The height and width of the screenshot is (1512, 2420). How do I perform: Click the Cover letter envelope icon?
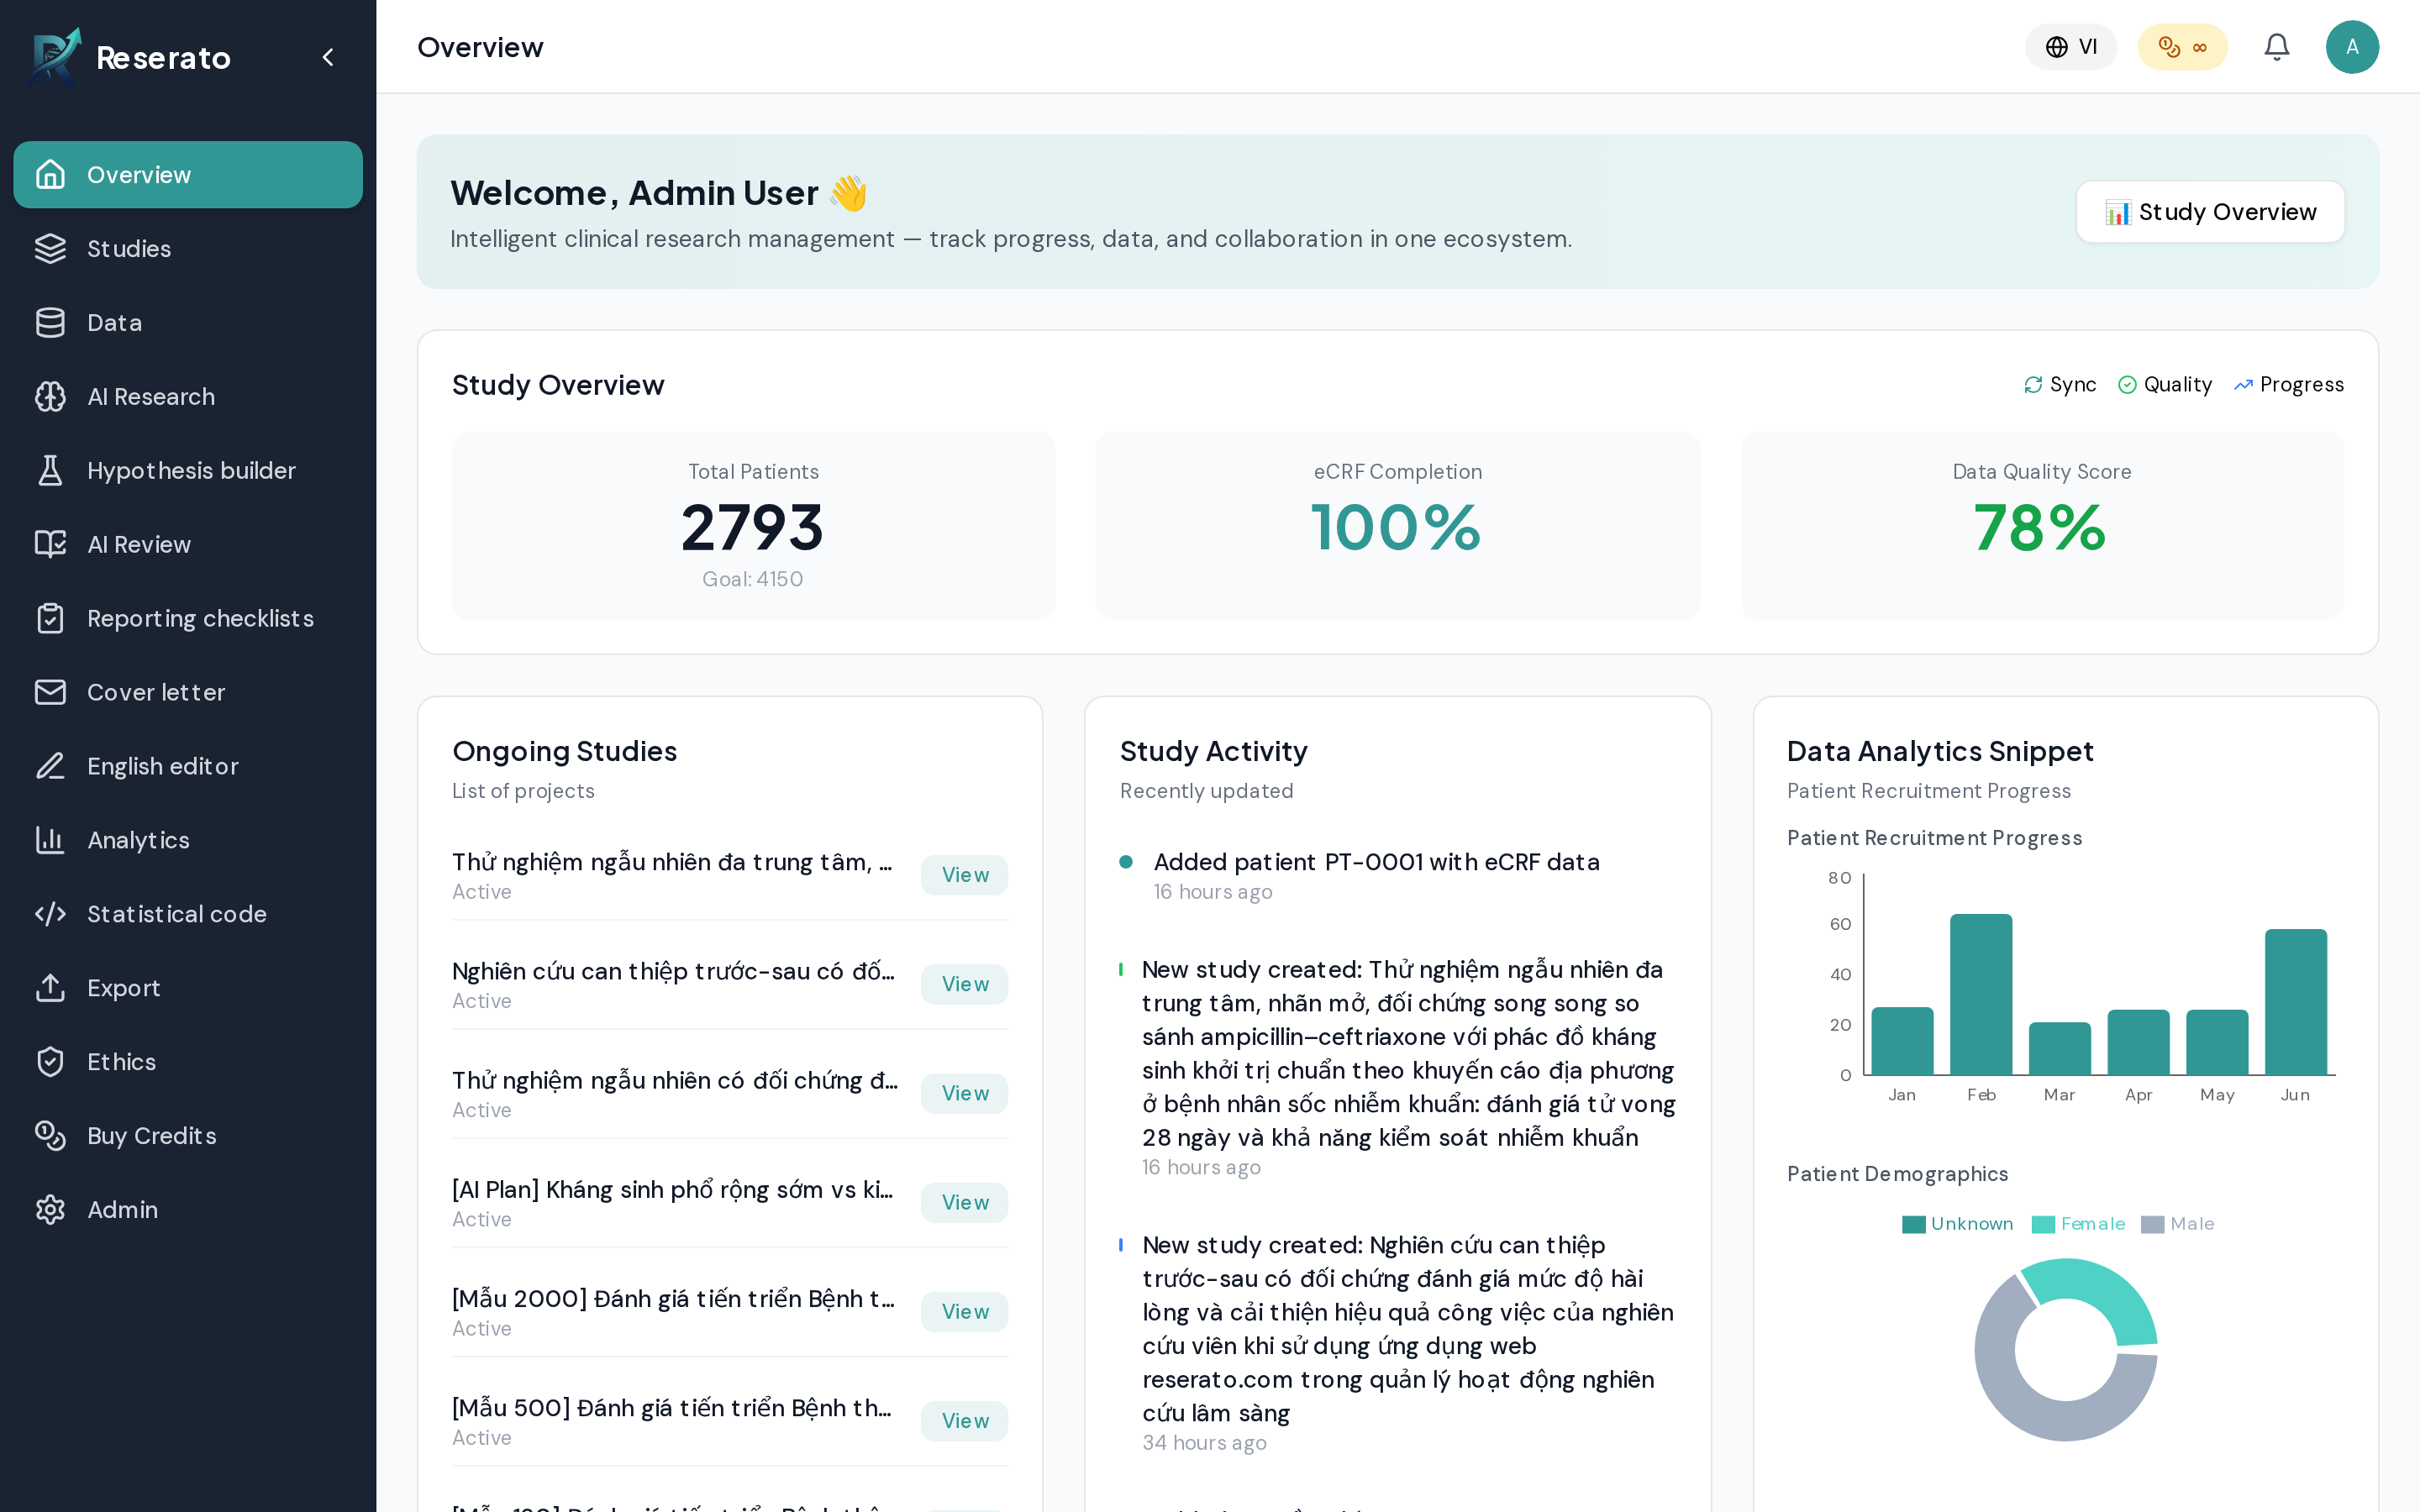(50, 692)
